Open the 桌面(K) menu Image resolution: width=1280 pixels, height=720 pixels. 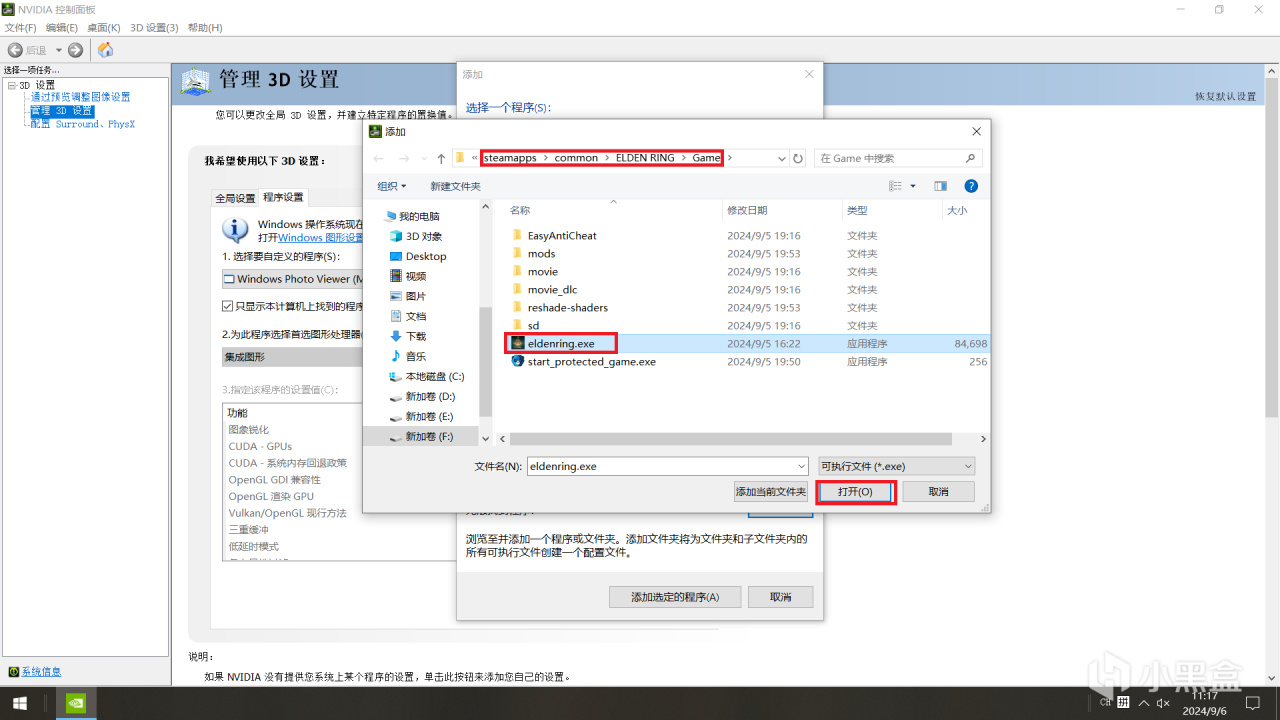(x=104, y=27)
